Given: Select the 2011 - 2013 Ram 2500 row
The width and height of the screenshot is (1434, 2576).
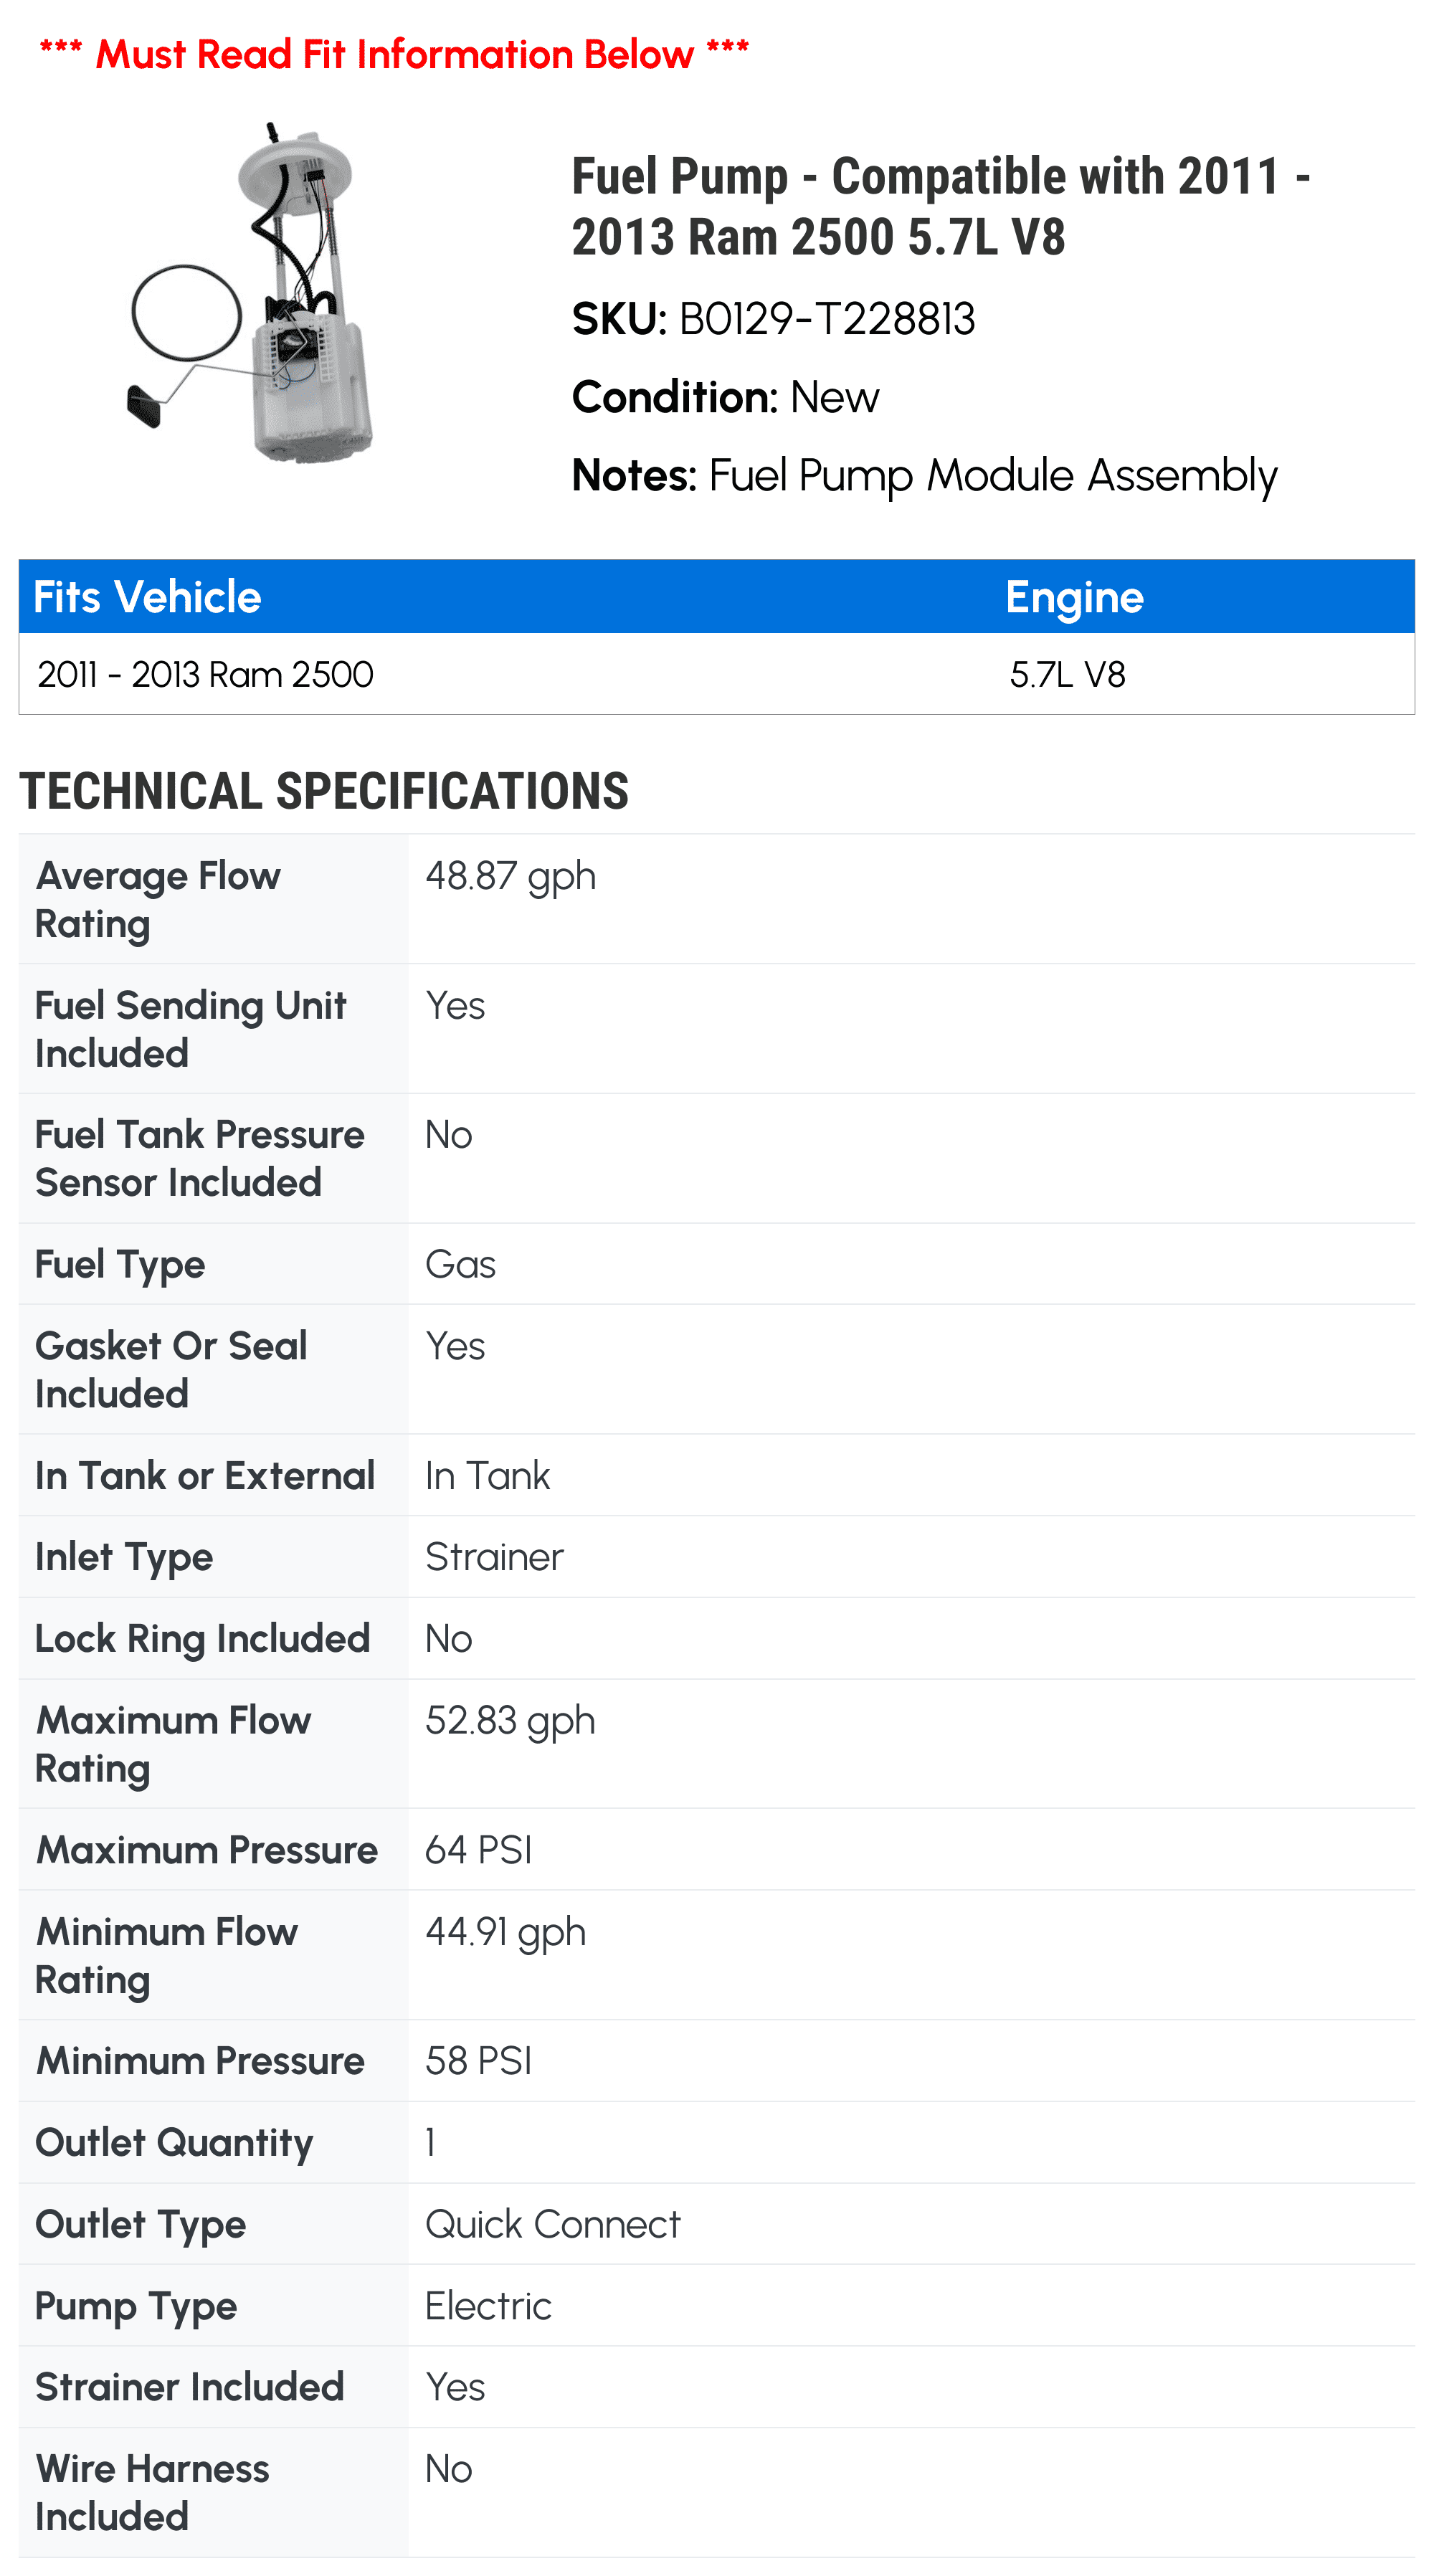Looking at the screenshot, I should [x=206, y=675].
